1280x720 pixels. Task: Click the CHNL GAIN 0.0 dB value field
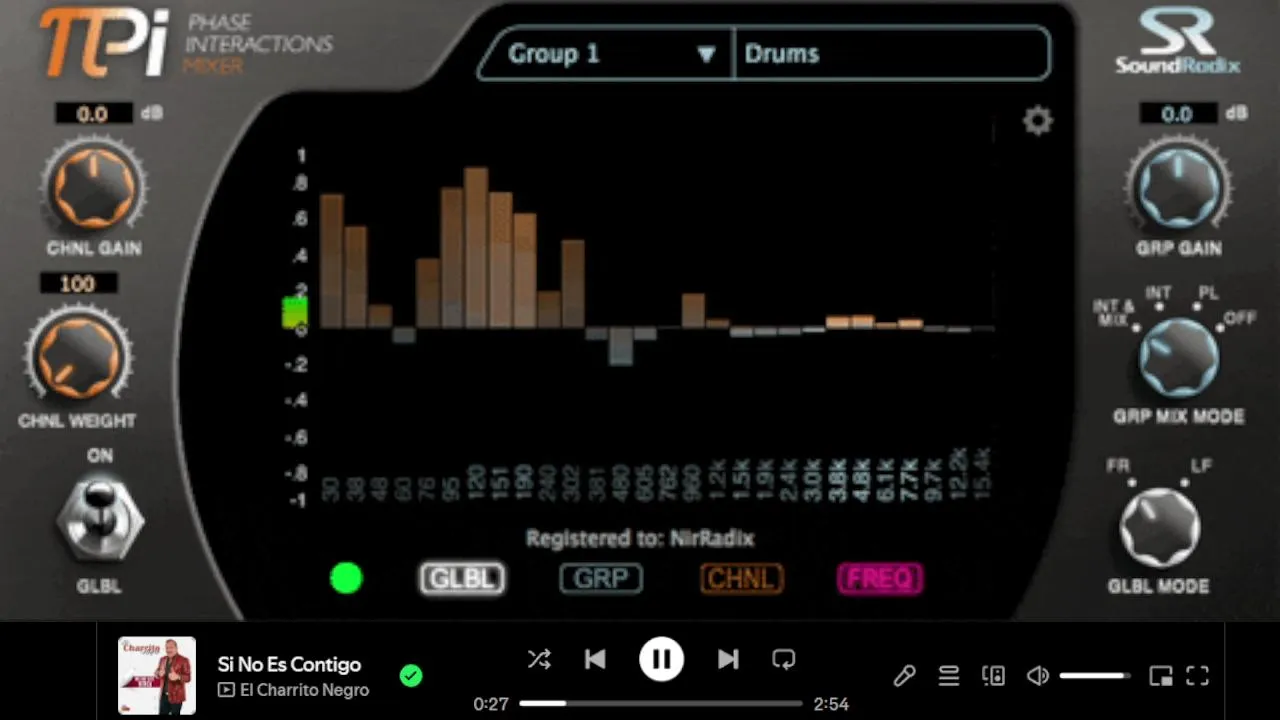pos(93,114)
